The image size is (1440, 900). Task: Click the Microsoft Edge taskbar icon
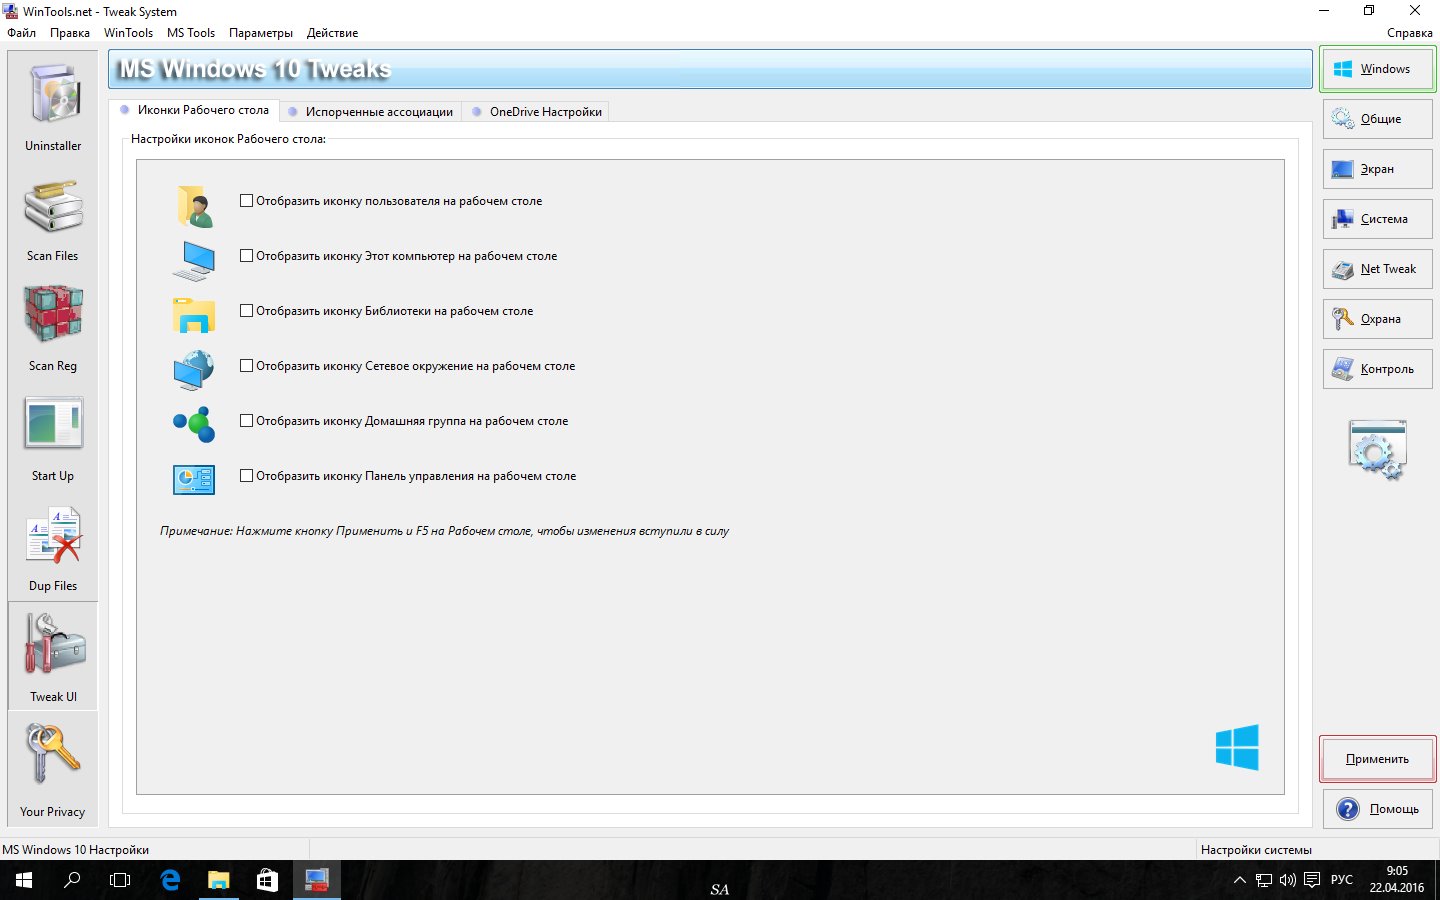coord(170,880)
